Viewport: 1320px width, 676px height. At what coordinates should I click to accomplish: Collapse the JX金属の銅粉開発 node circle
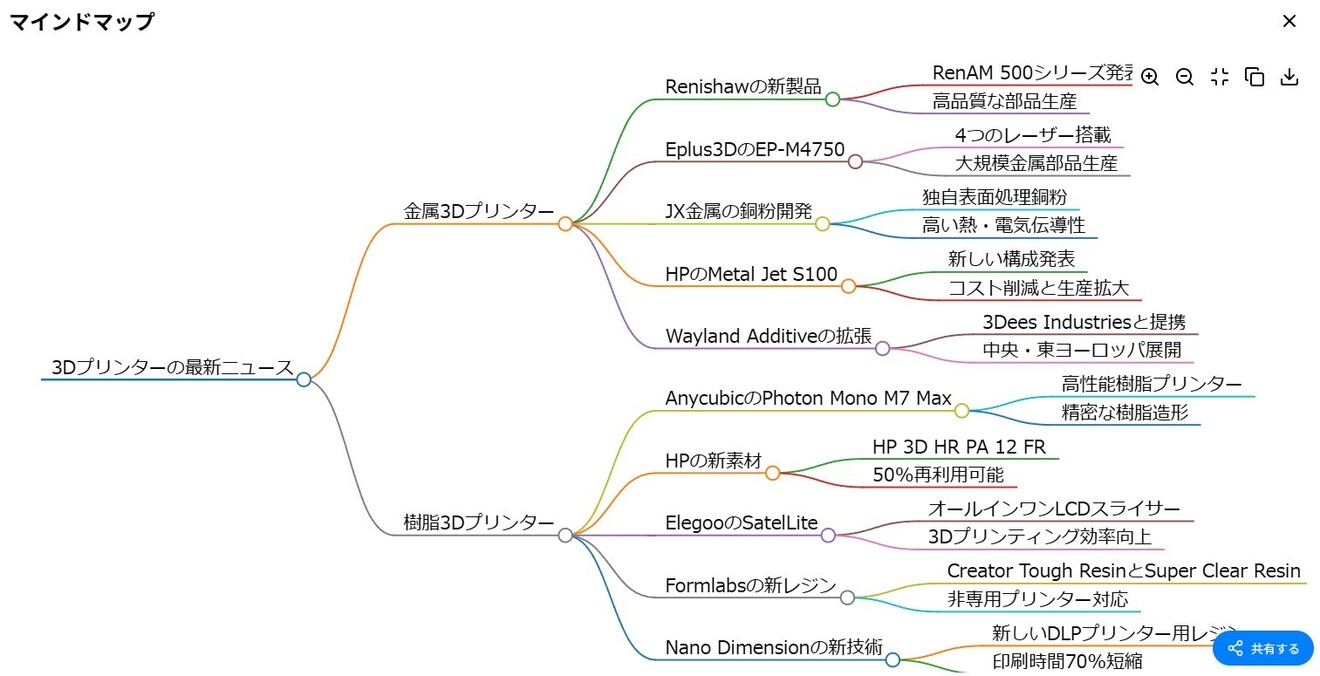822,224
